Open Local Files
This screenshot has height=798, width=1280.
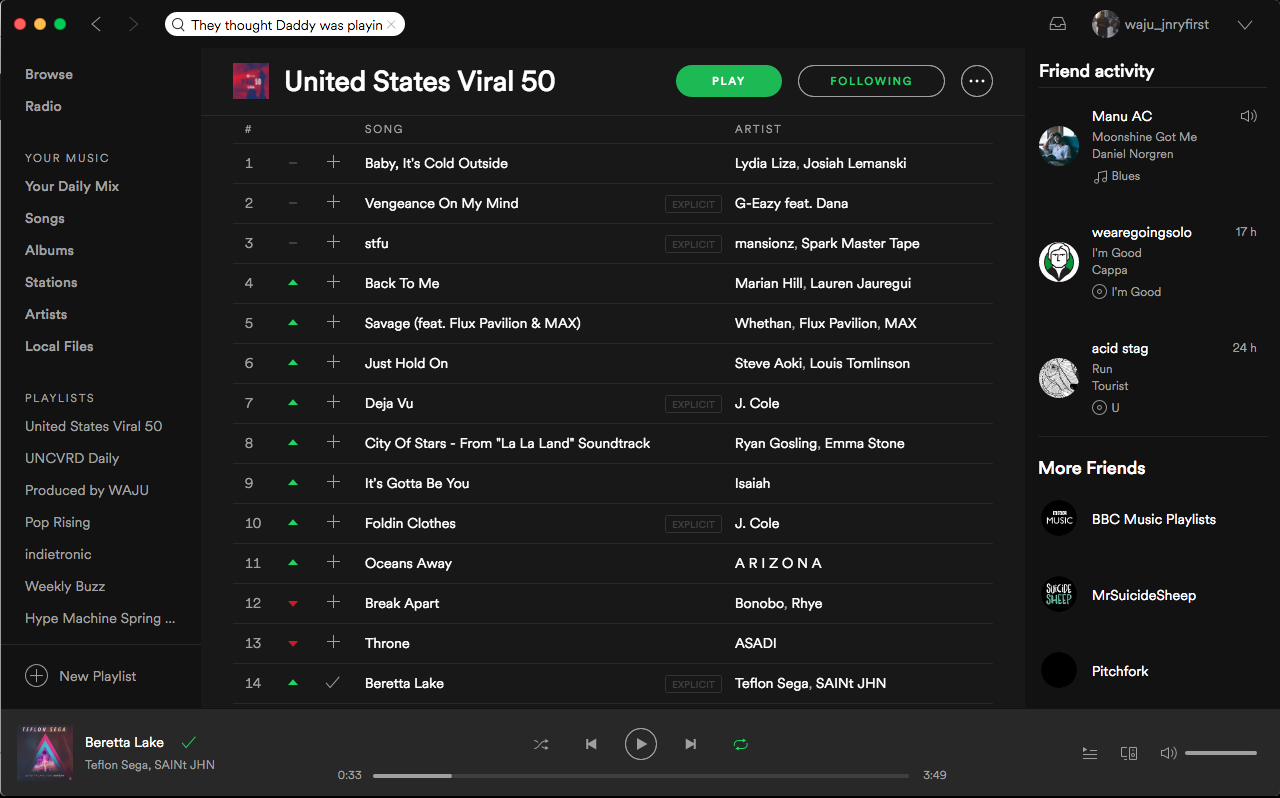[59, 346]
